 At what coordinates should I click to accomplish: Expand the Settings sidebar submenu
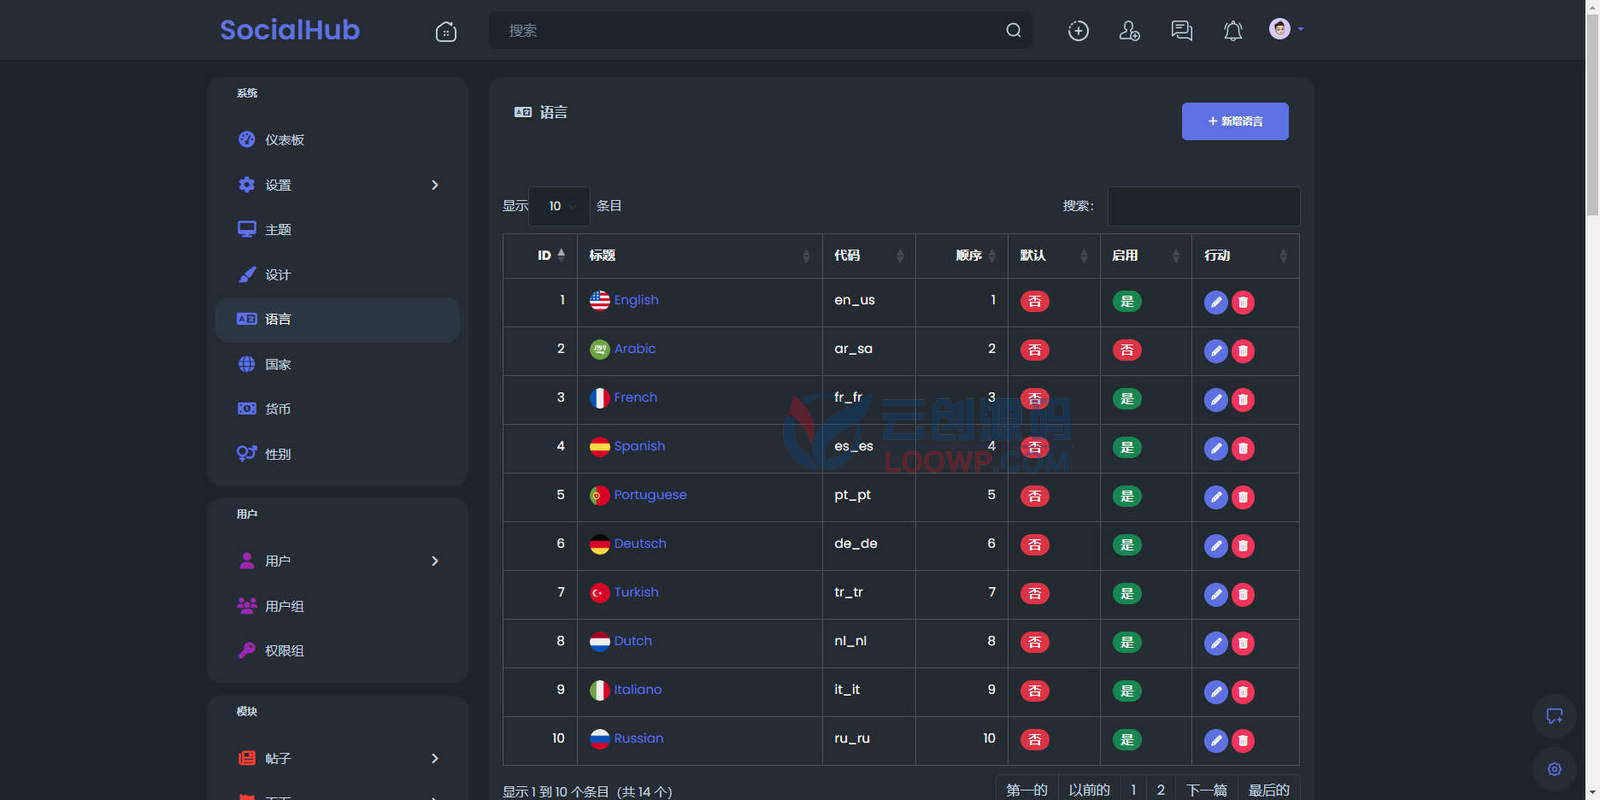[x=338, y=185]
